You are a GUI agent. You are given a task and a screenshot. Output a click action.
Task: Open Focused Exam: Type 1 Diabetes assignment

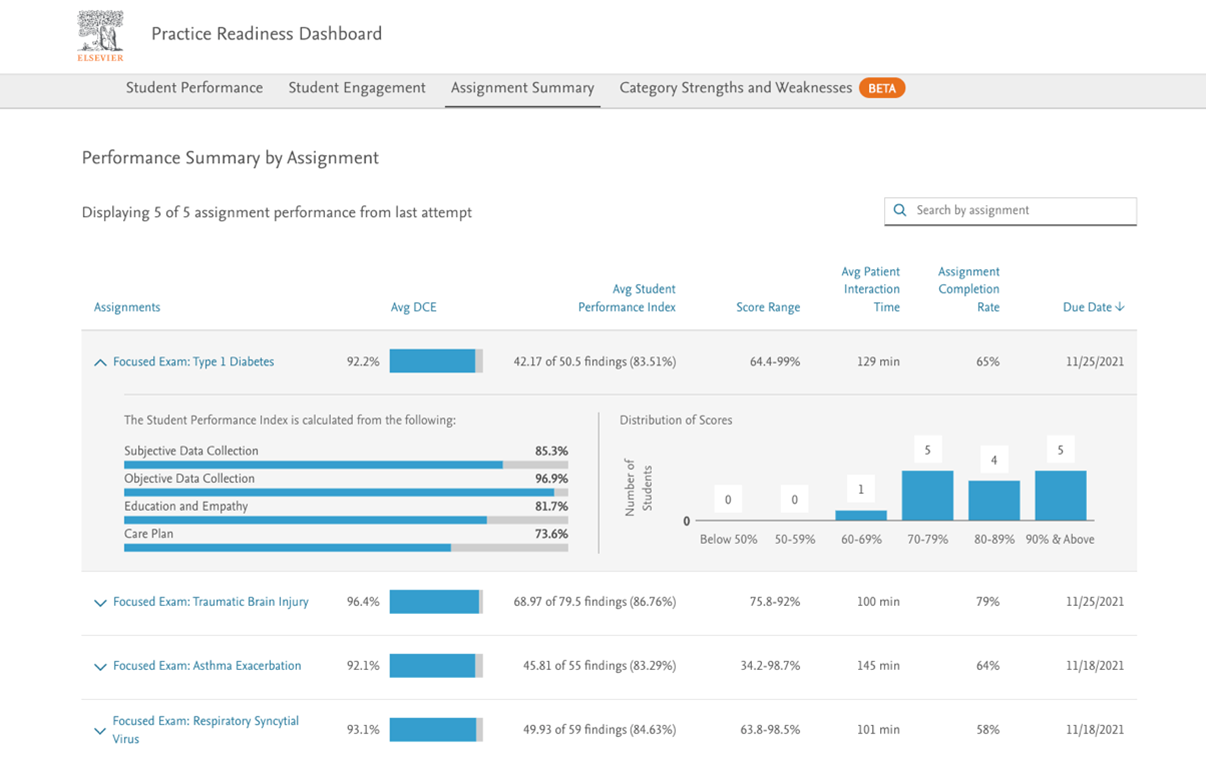click(193, 362)
